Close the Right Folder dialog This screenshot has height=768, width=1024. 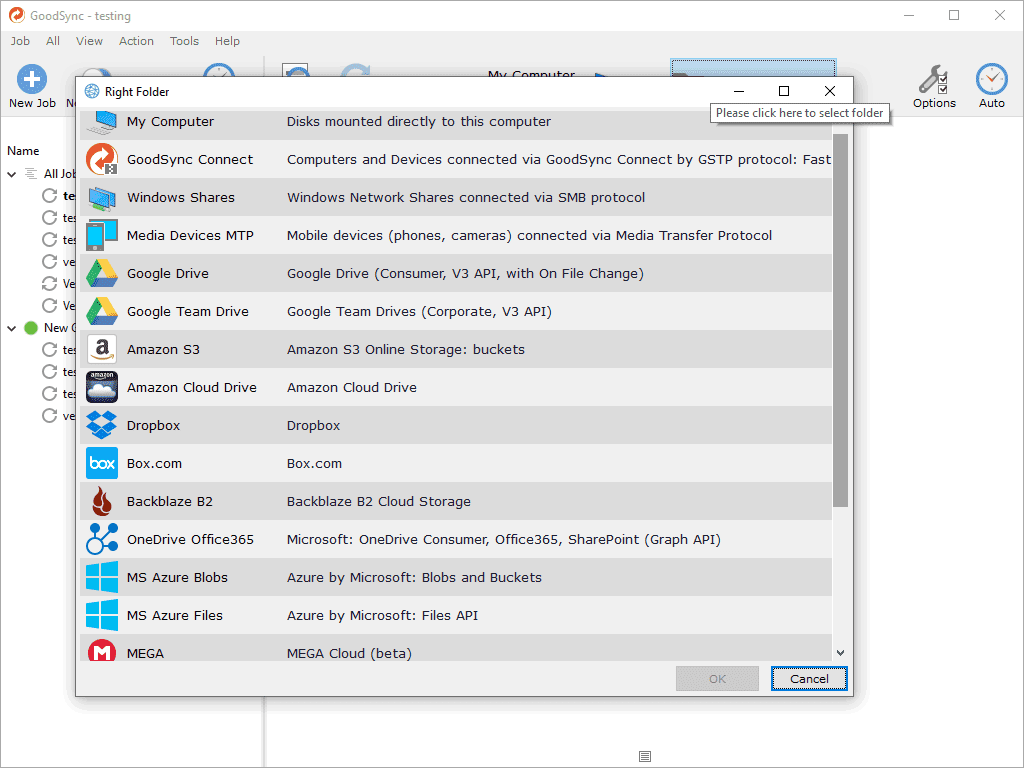point(829,91)
